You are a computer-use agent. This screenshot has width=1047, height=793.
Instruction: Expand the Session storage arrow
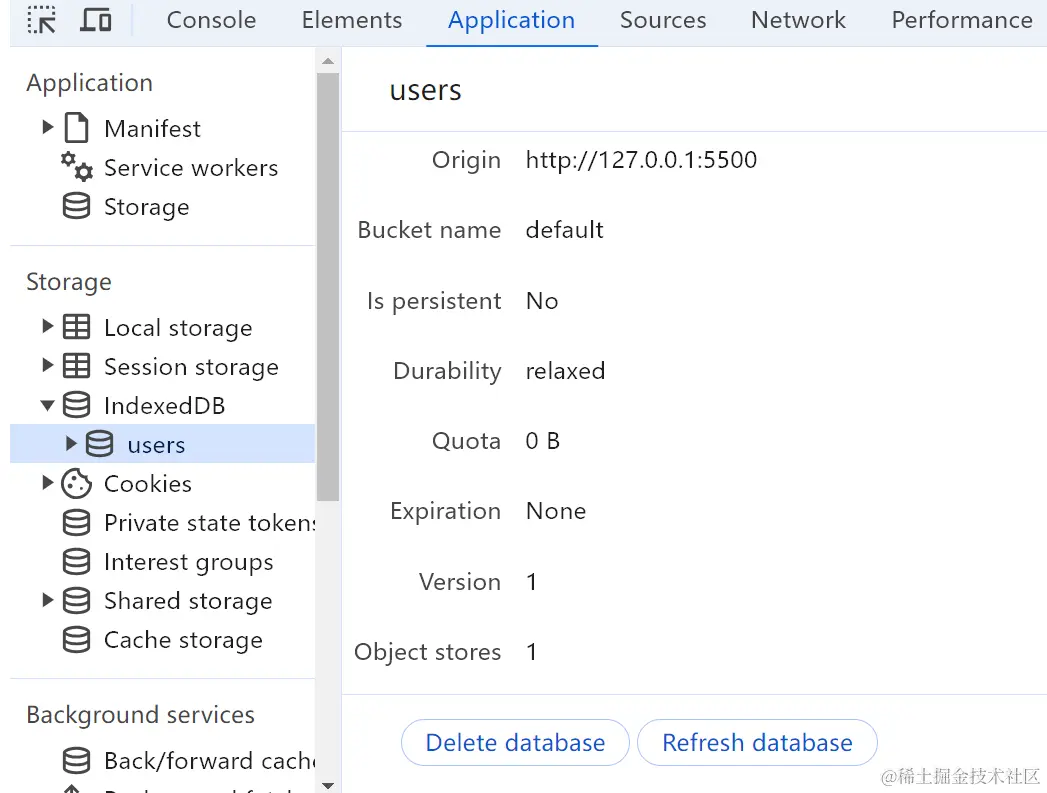coord(47,367)
